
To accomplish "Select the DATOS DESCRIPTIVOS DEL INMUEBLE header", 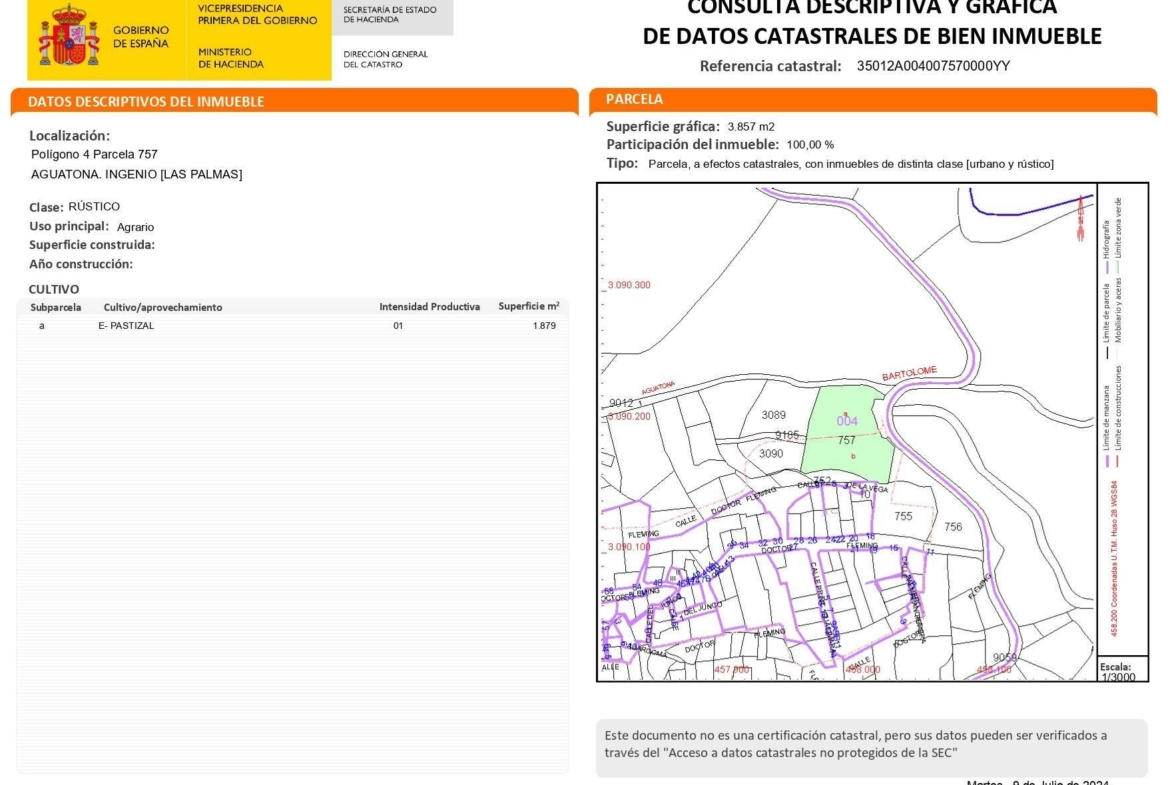I will point(146,102).
